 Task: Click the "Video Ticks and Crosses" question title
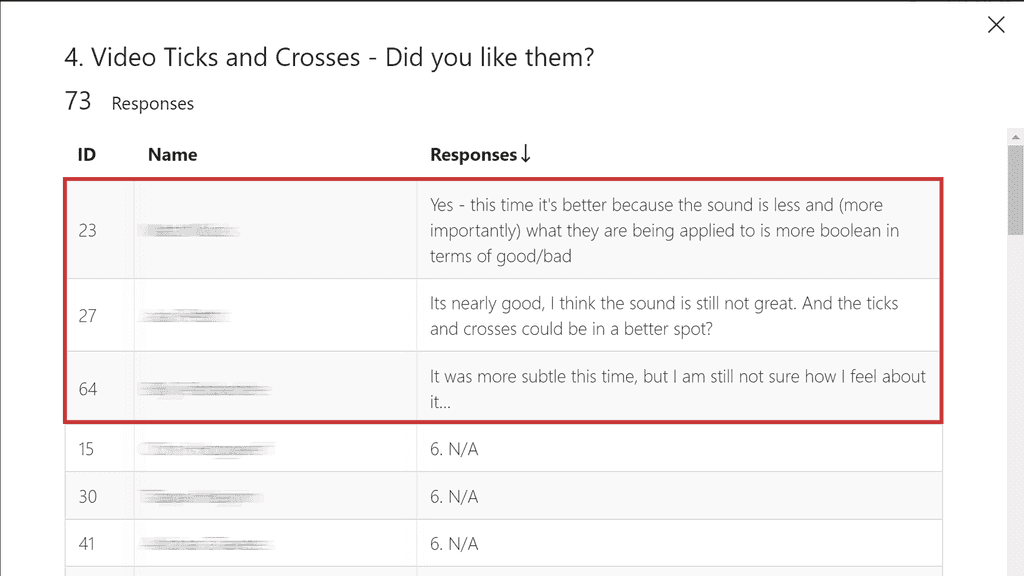point(329,58)
